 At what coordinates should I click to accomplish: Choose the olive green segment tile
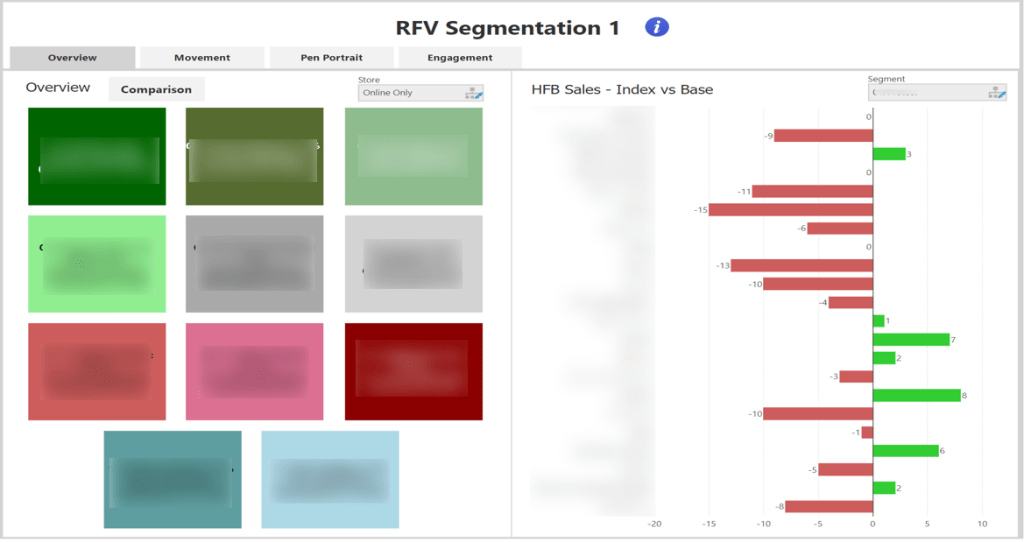[x=255, y=157]
